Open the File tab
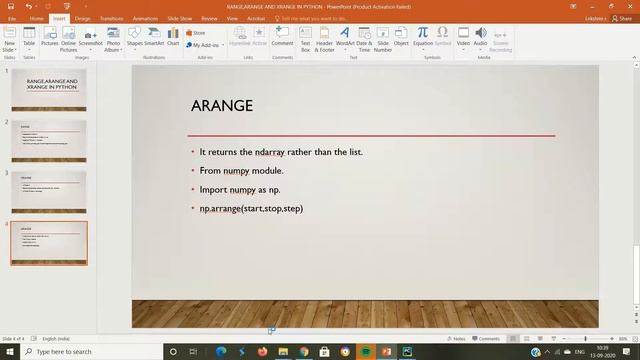This screenshot has width=640, height=360. 12,18
